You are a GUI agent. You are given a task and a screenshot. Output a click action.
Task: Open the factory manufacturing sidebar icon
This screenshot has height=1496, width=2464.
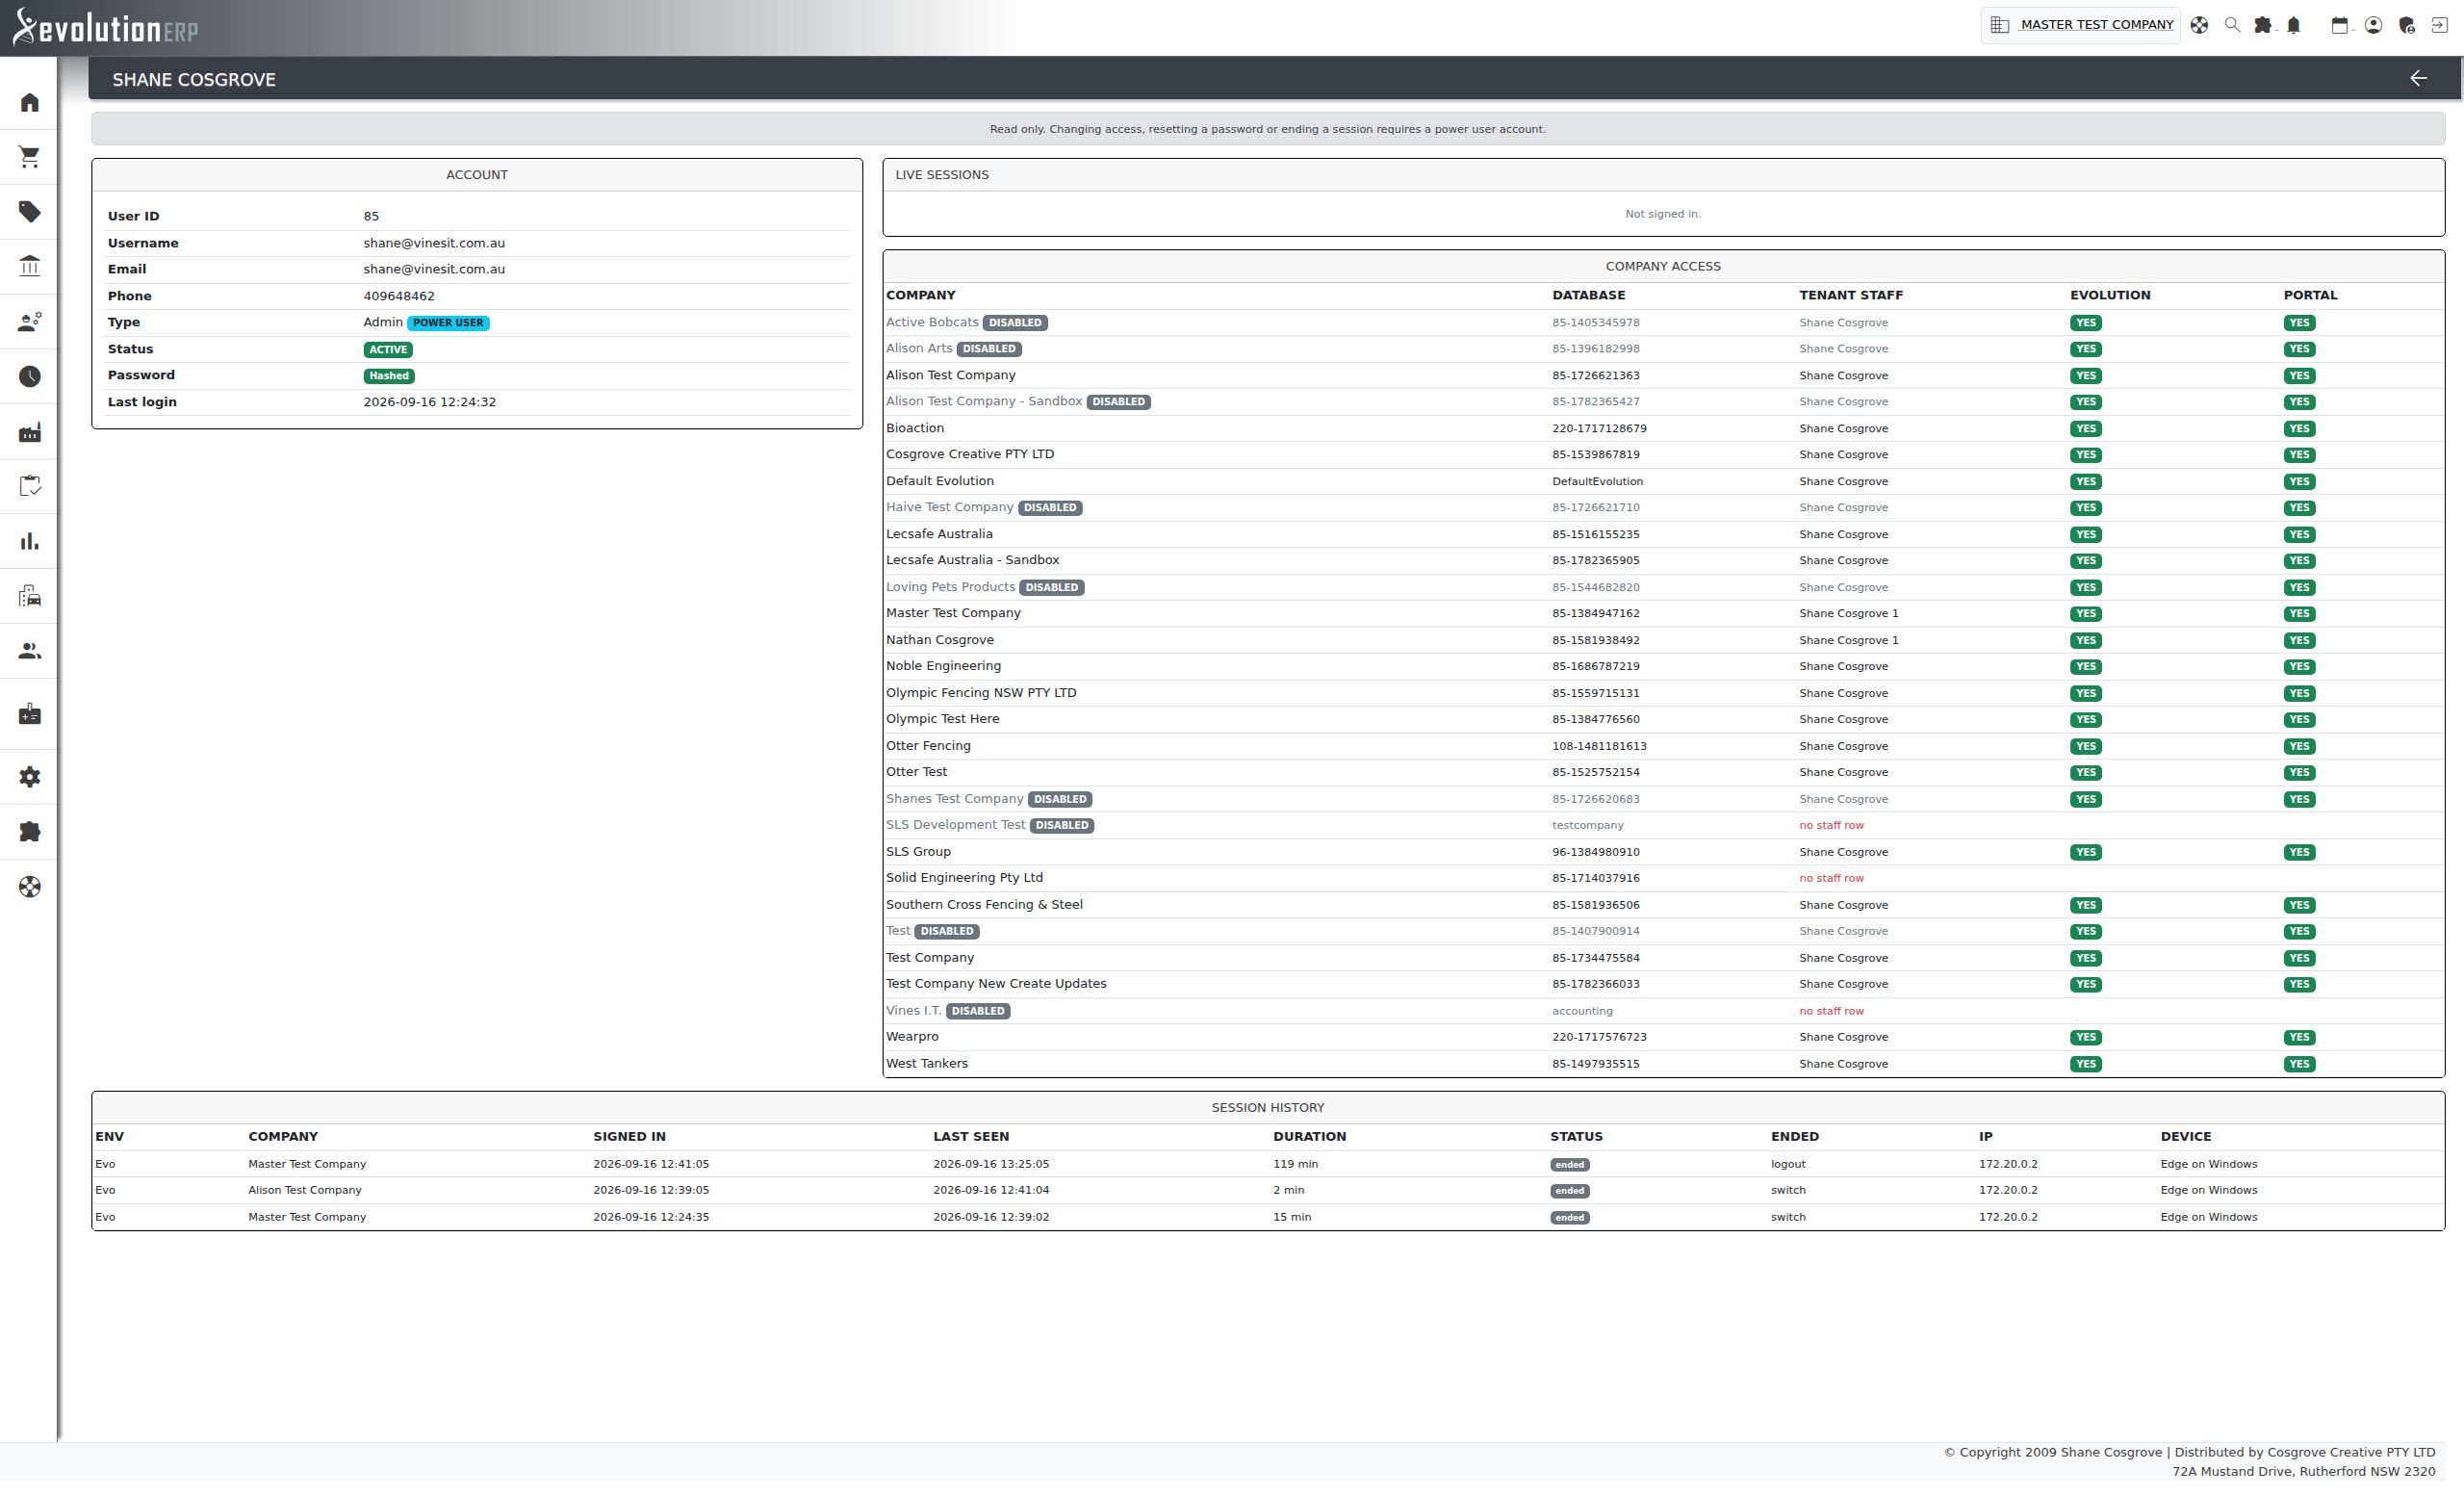[x=30, y=432]
